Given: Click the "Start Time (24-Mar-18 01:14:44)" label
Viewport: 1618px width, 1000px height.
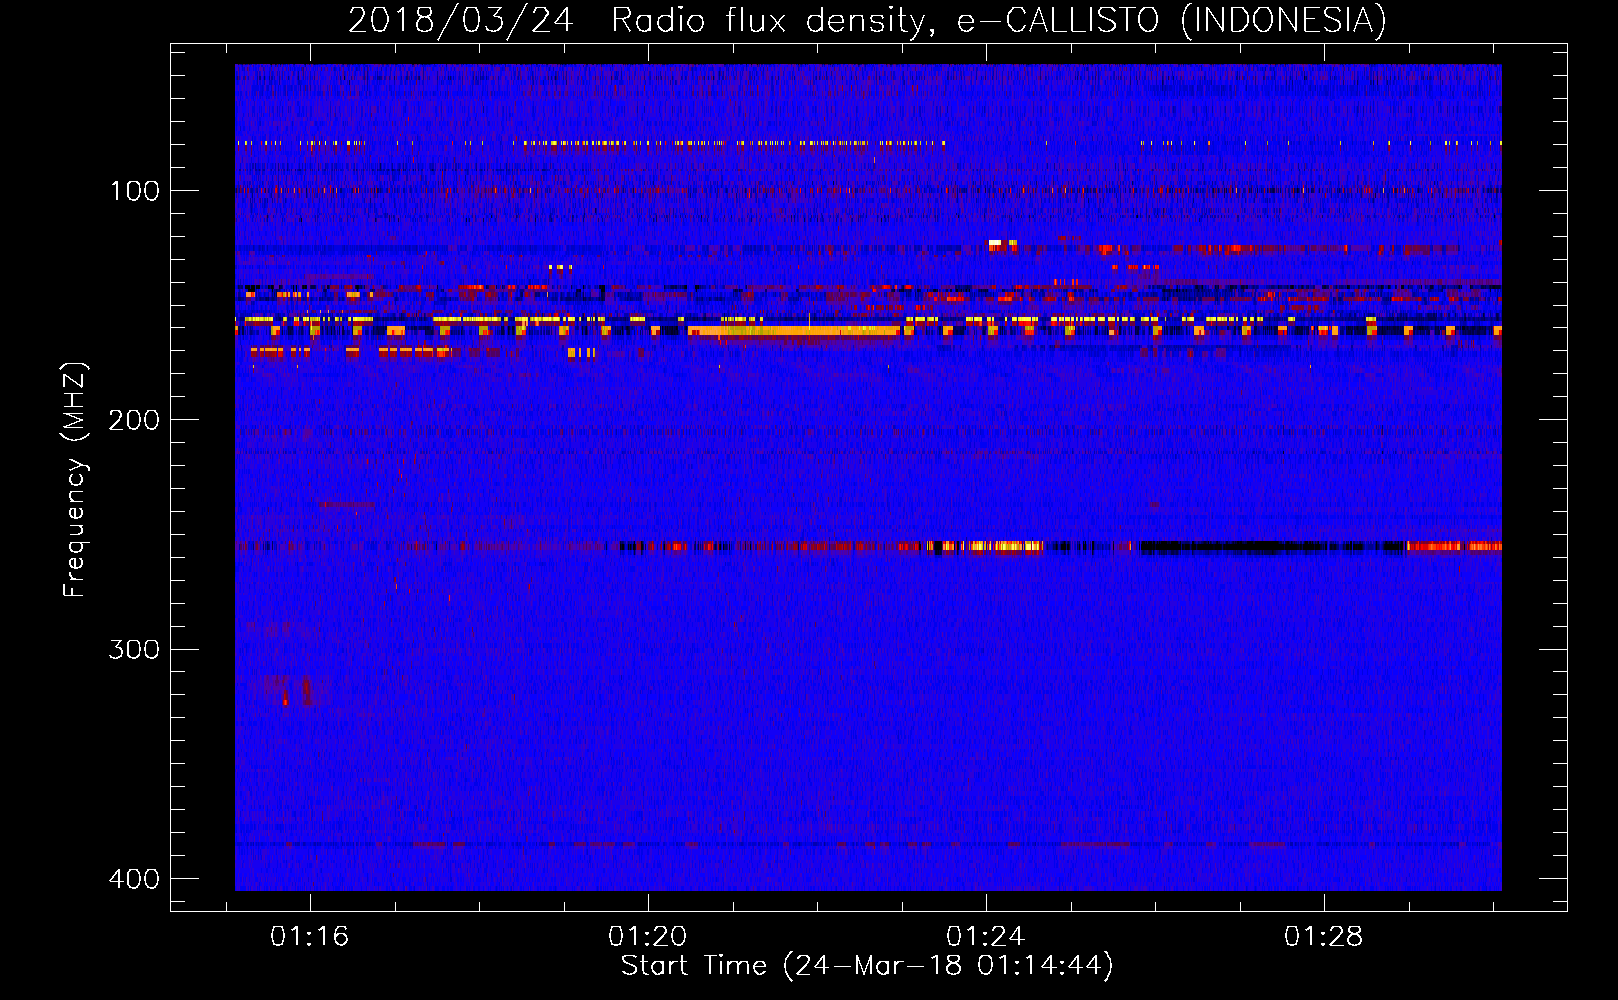Looking at the screenshot, I should pos(867,966).
